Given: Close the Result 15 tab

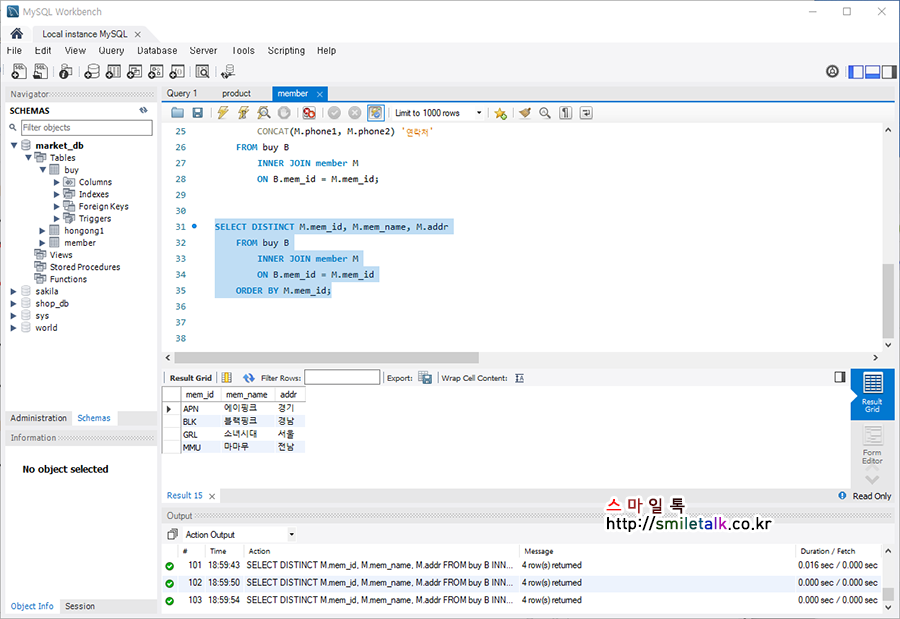Looking at the screenshot, I should click(212, 496).
